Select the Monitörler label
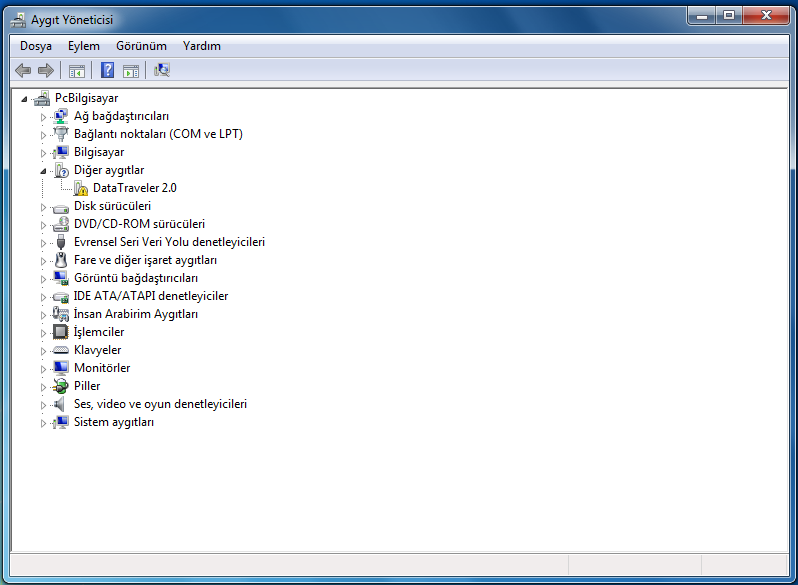This screenshot has width=798, height=585. tap(102, 368)
